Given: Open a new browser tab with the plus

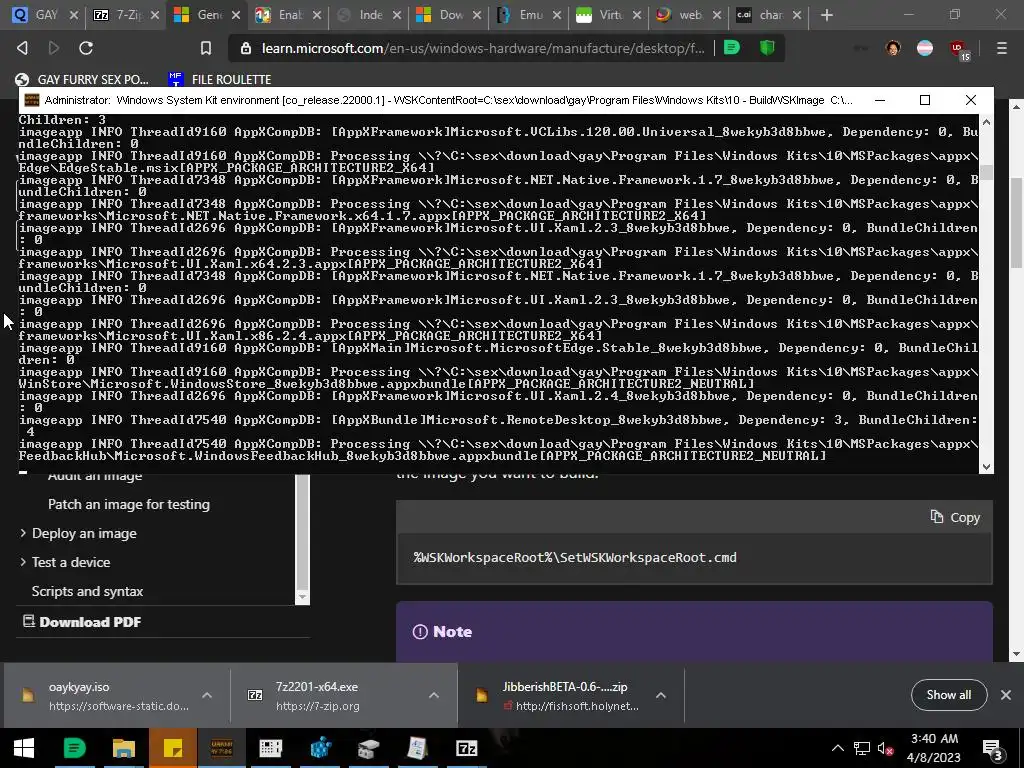Looking at the screenshot, I should (x=826, y=14).
